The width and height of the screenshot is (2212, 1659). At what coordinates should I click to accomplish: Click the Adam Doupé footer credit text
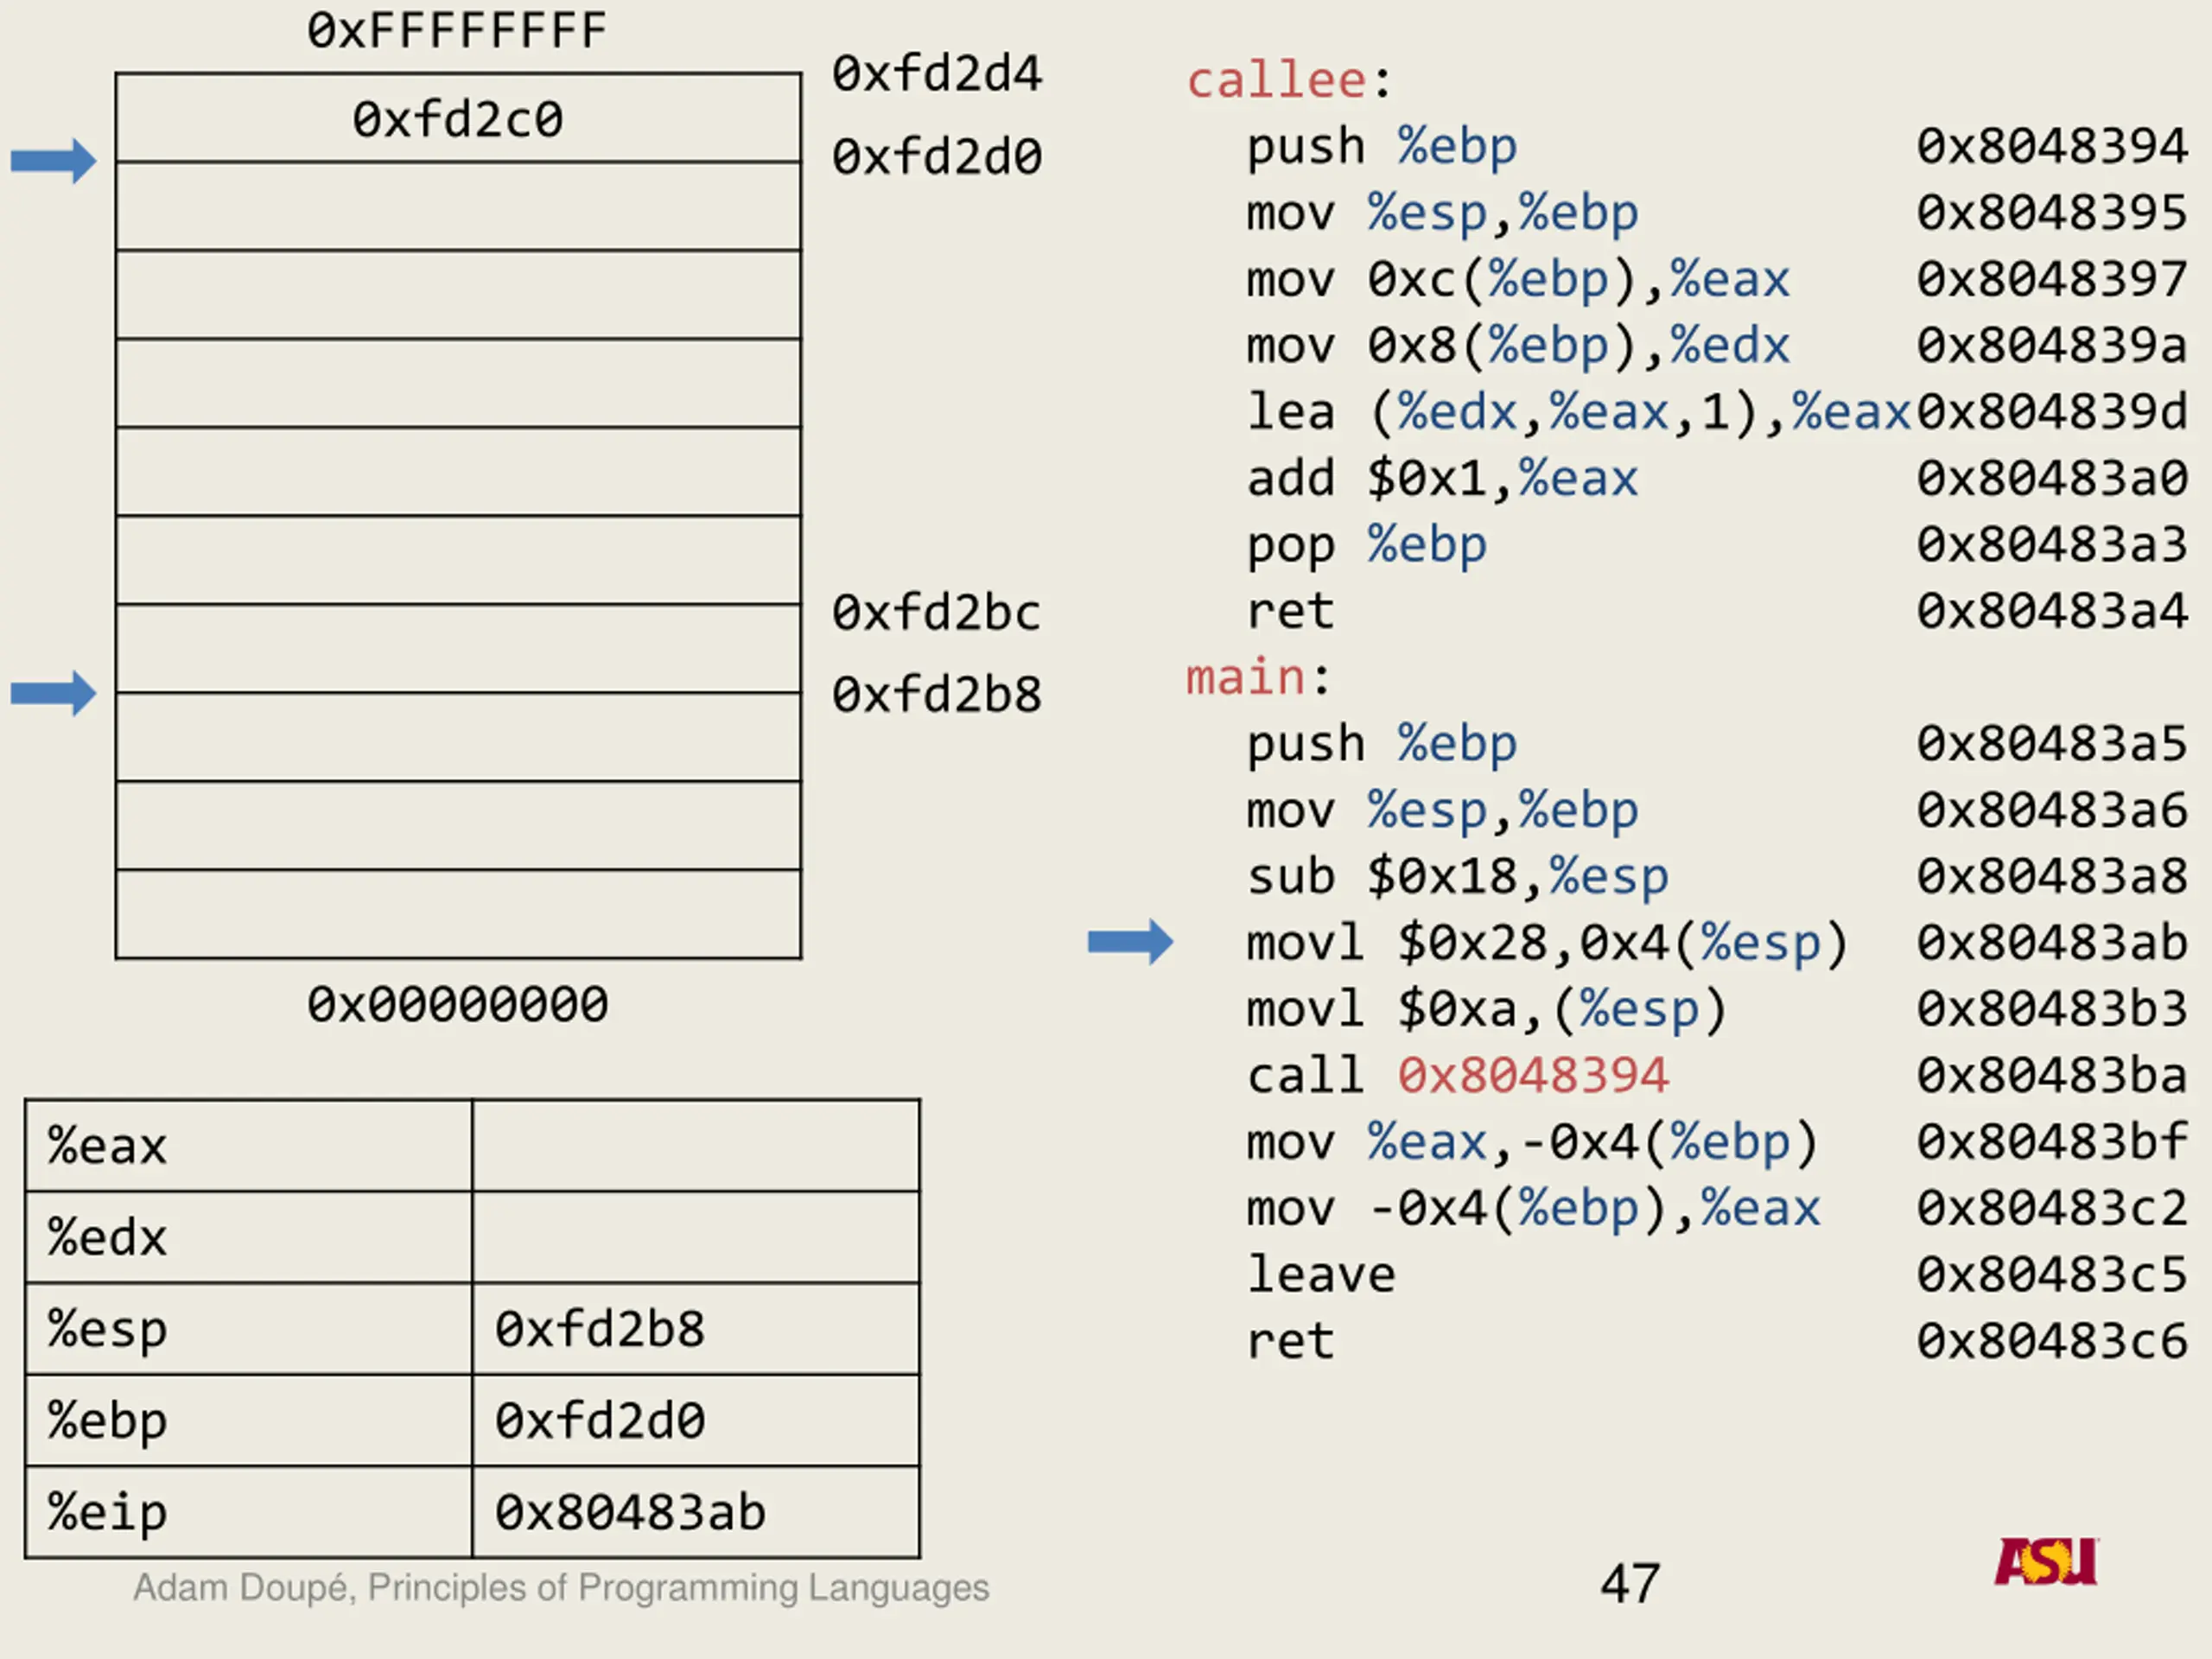coord(561,1588)
